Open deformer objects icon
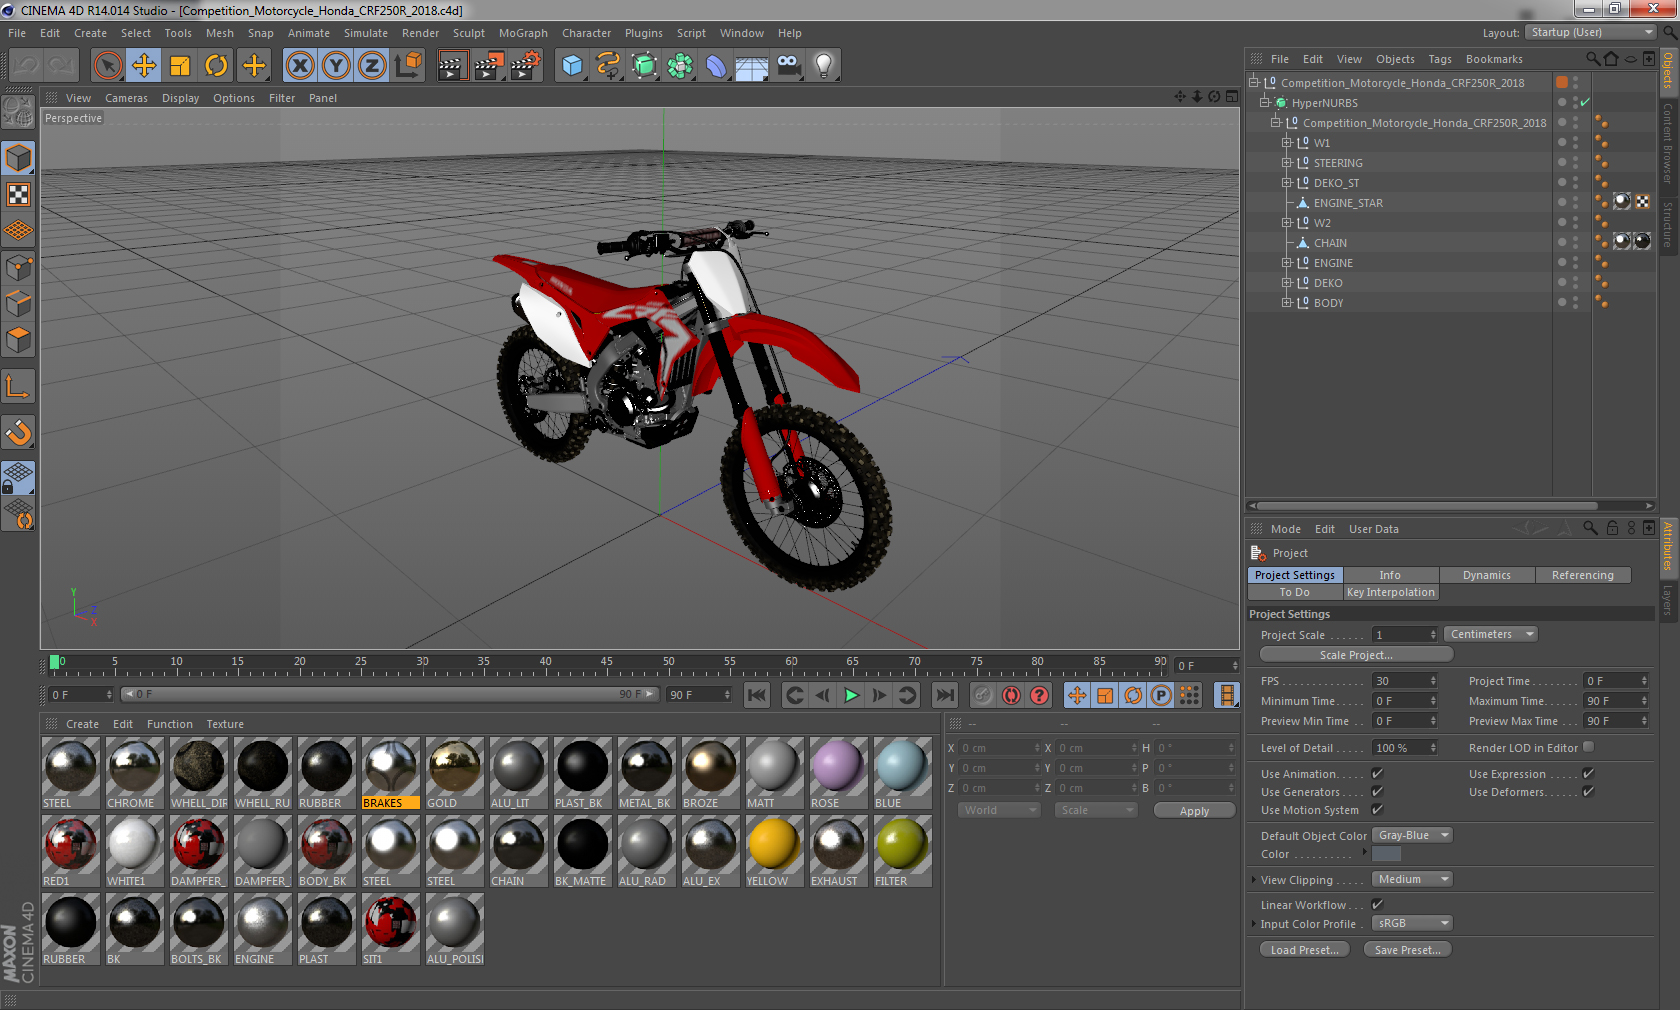This screenshot has height=1010, width=1680. tap(716, 66)
